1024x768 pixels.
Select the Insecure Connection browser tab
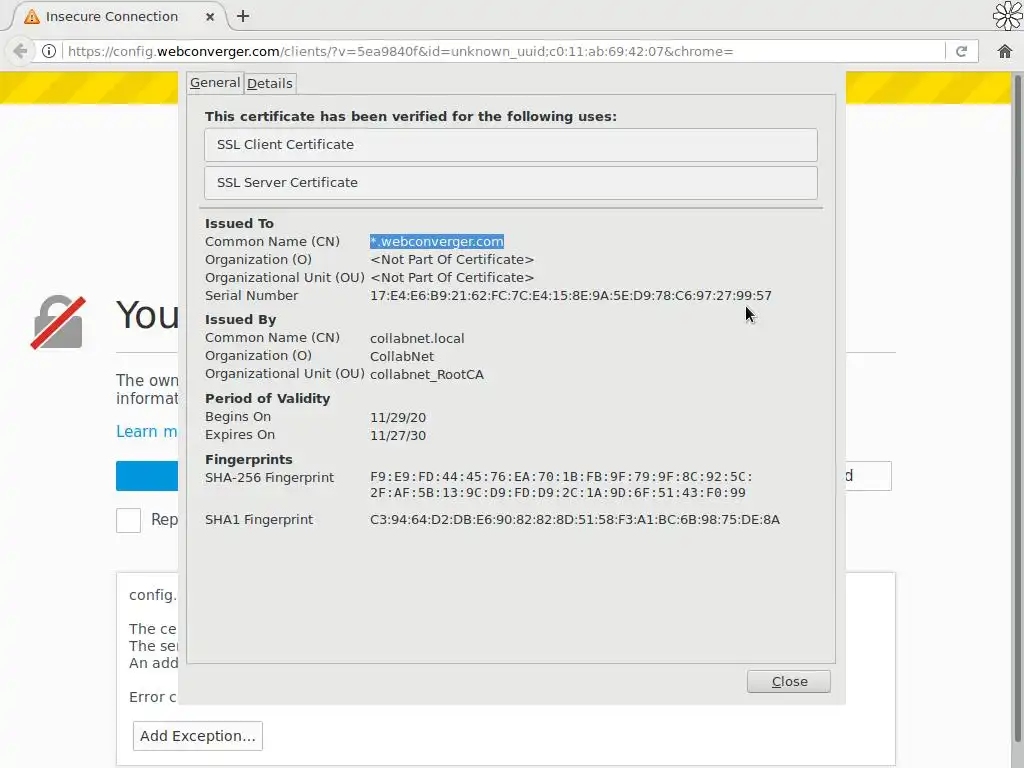point(119,16)
